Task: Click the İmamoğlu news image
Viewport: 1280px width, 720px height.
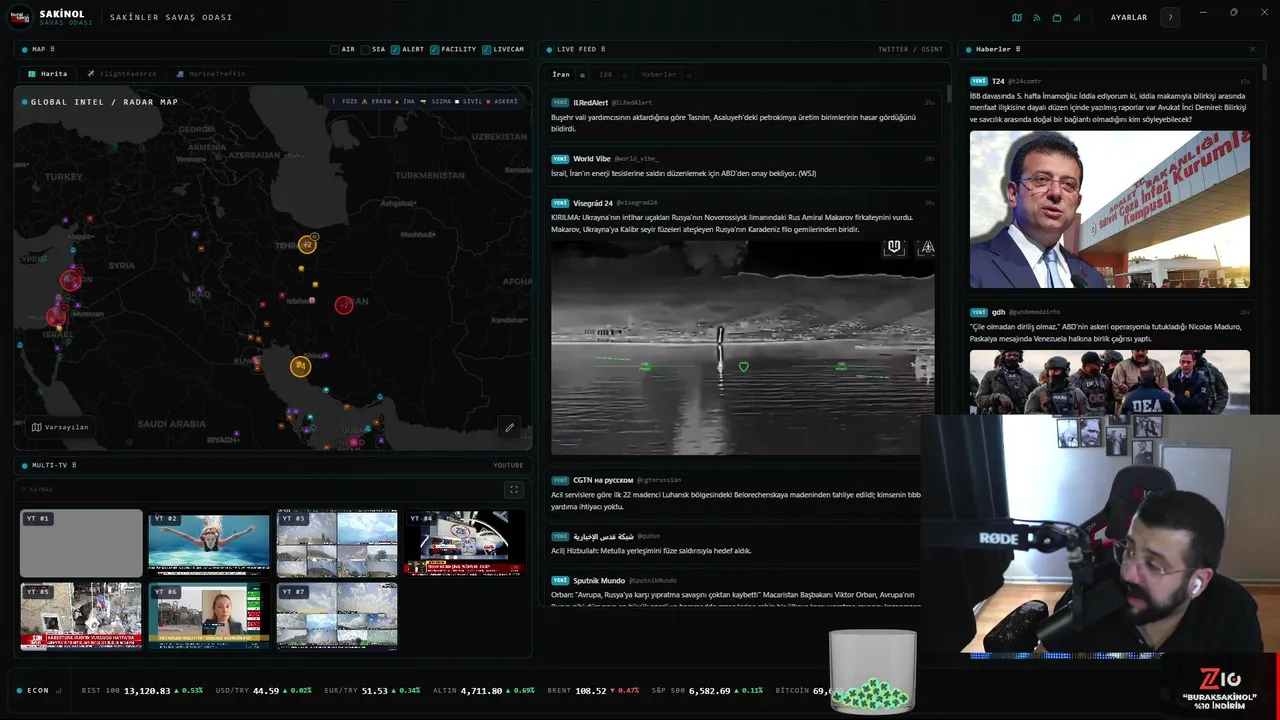Action: (1109, 209)
